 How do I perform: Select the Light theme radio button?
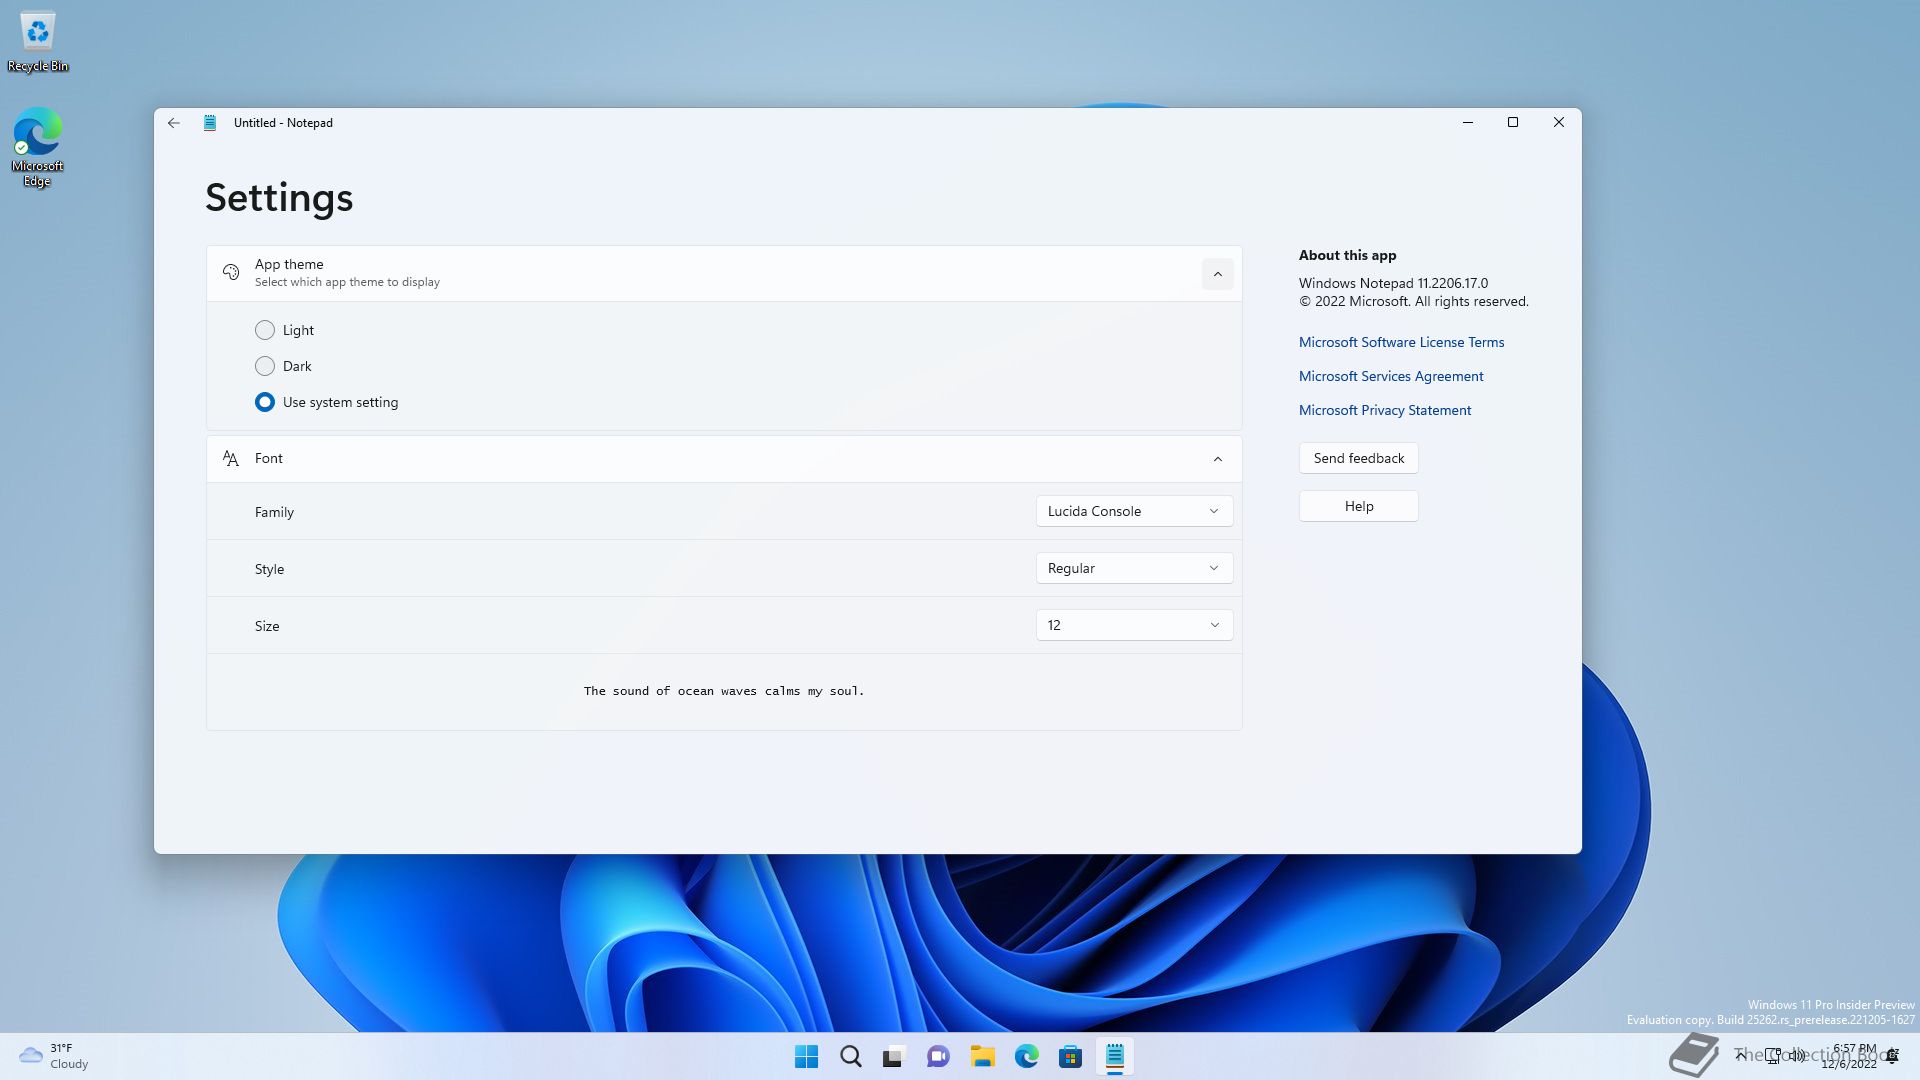coord(265,330)
